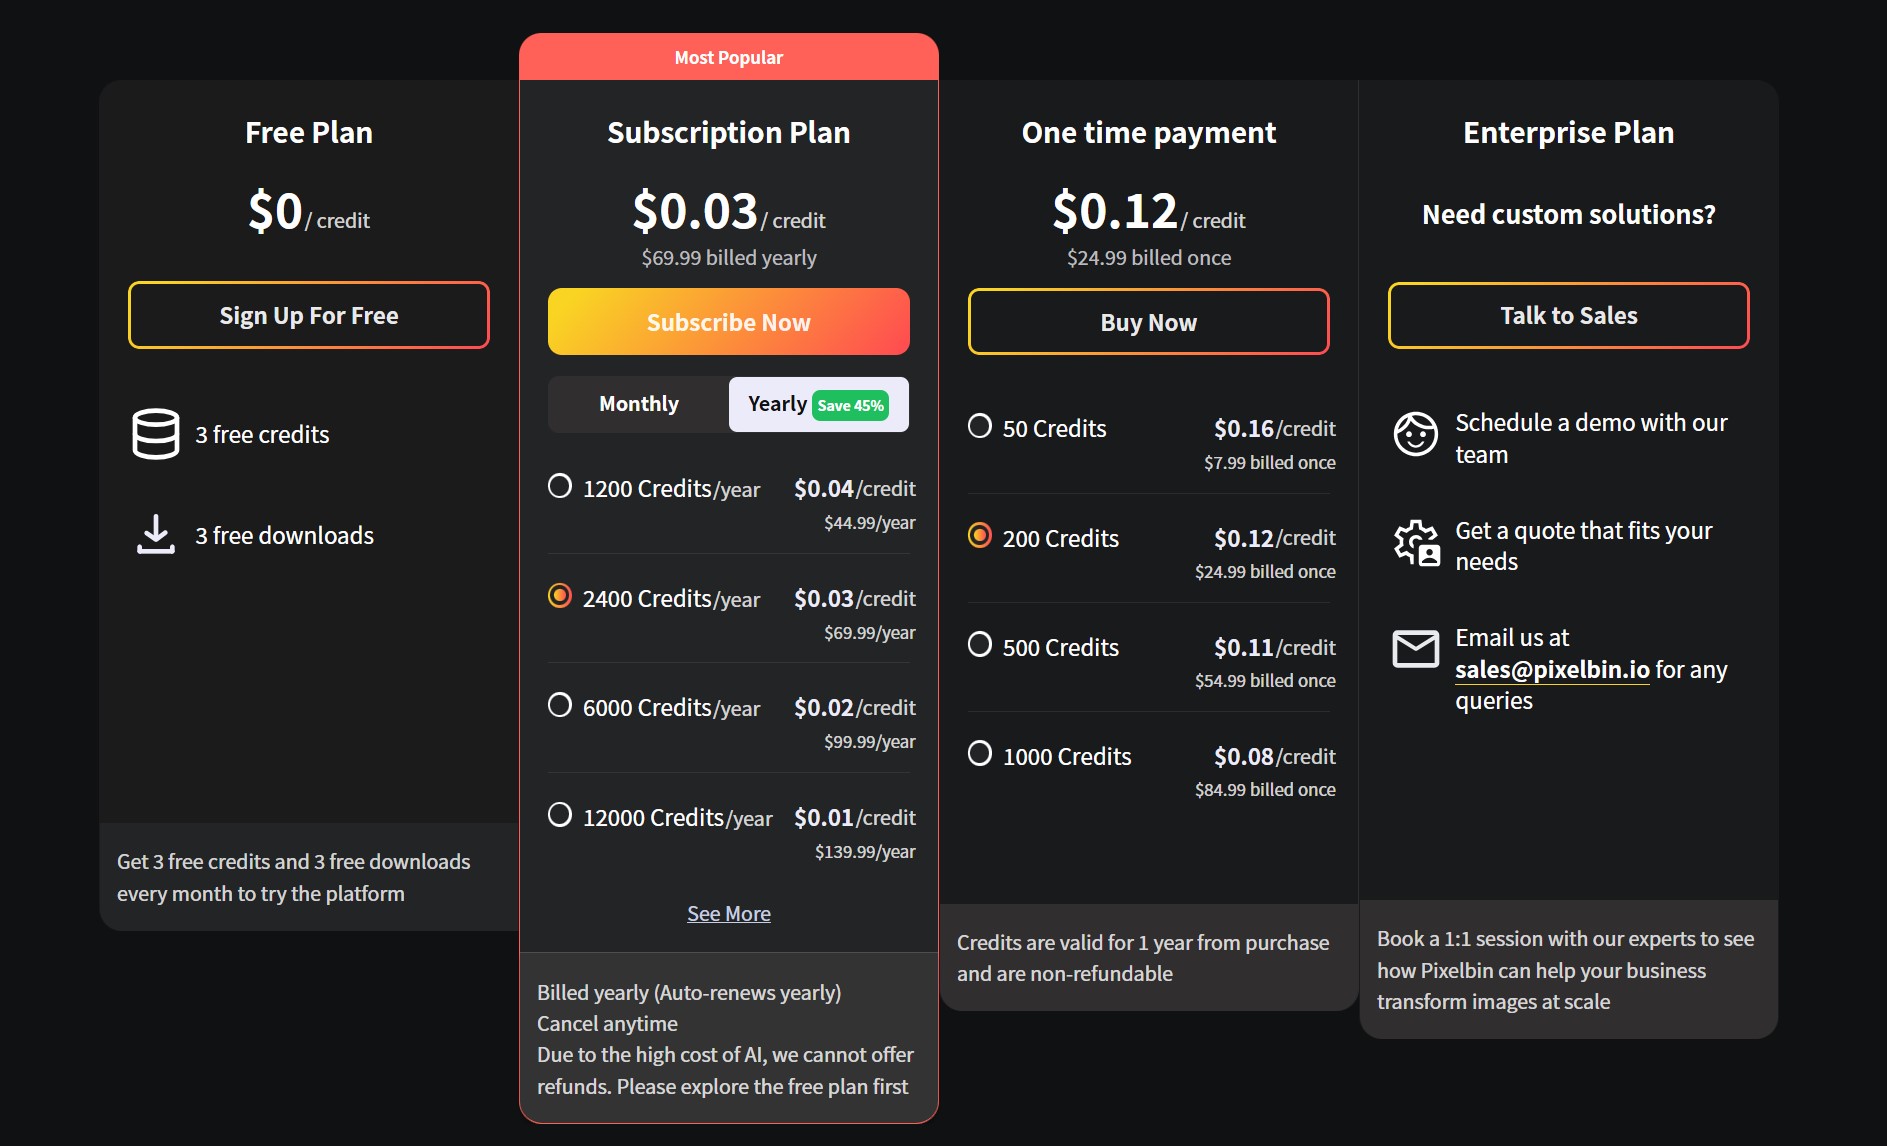Click the free credits database icon
Image resolution: width=1887 pixels, height=1146 pixels.
click(x=156, y=434)
